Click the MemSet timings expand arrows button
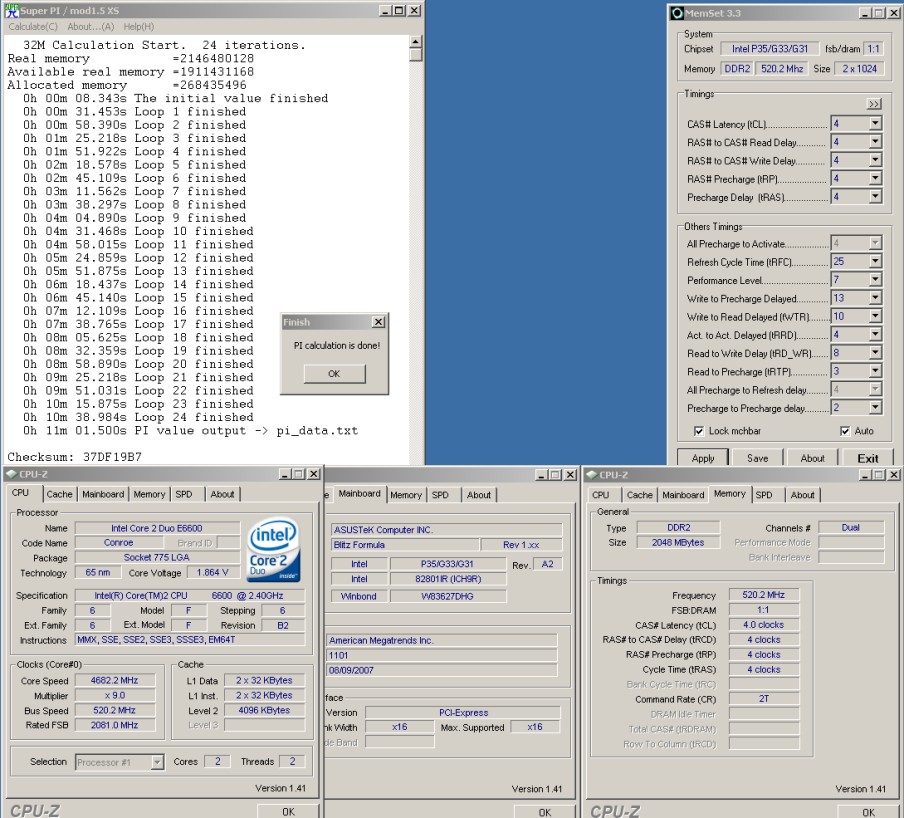 coord(874,104)
